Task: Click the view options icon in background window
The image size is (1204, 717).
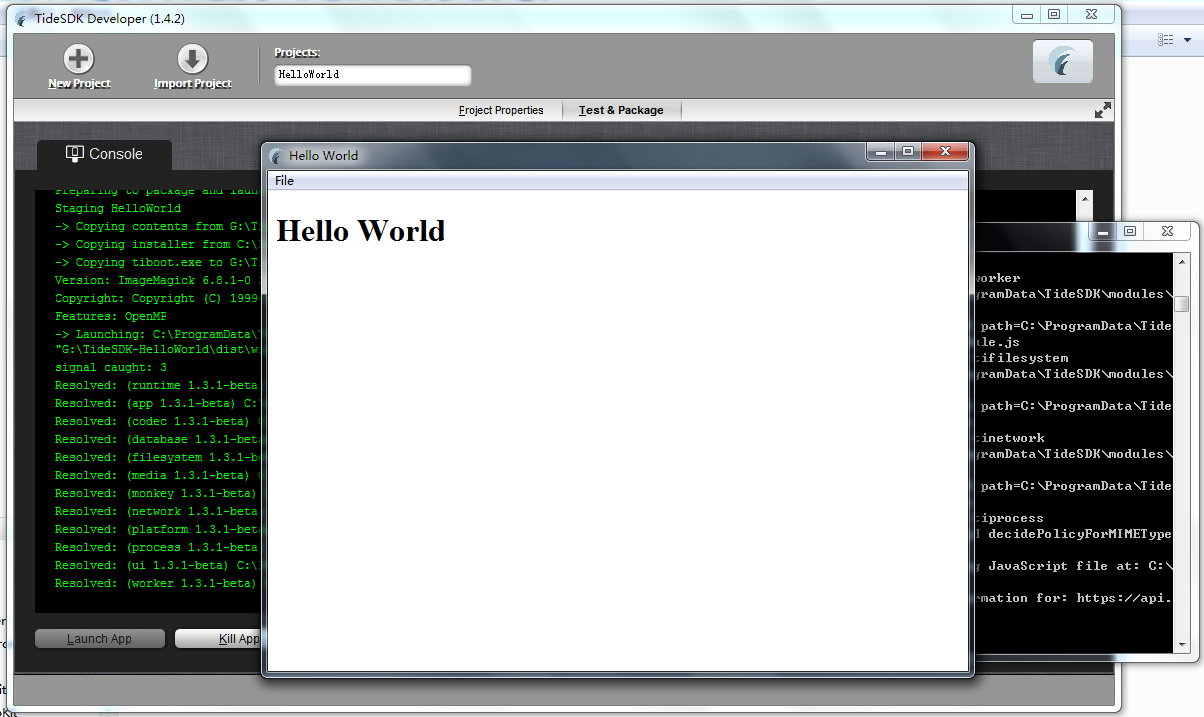Action: pyautogui.click(x=1165, y=39)
